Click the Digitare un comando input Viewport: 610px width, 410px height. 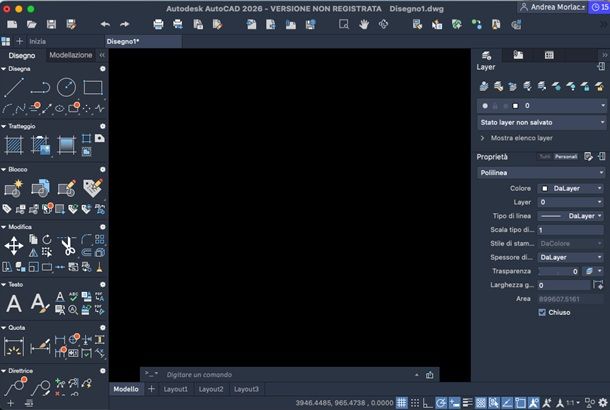tap(288, 375)
